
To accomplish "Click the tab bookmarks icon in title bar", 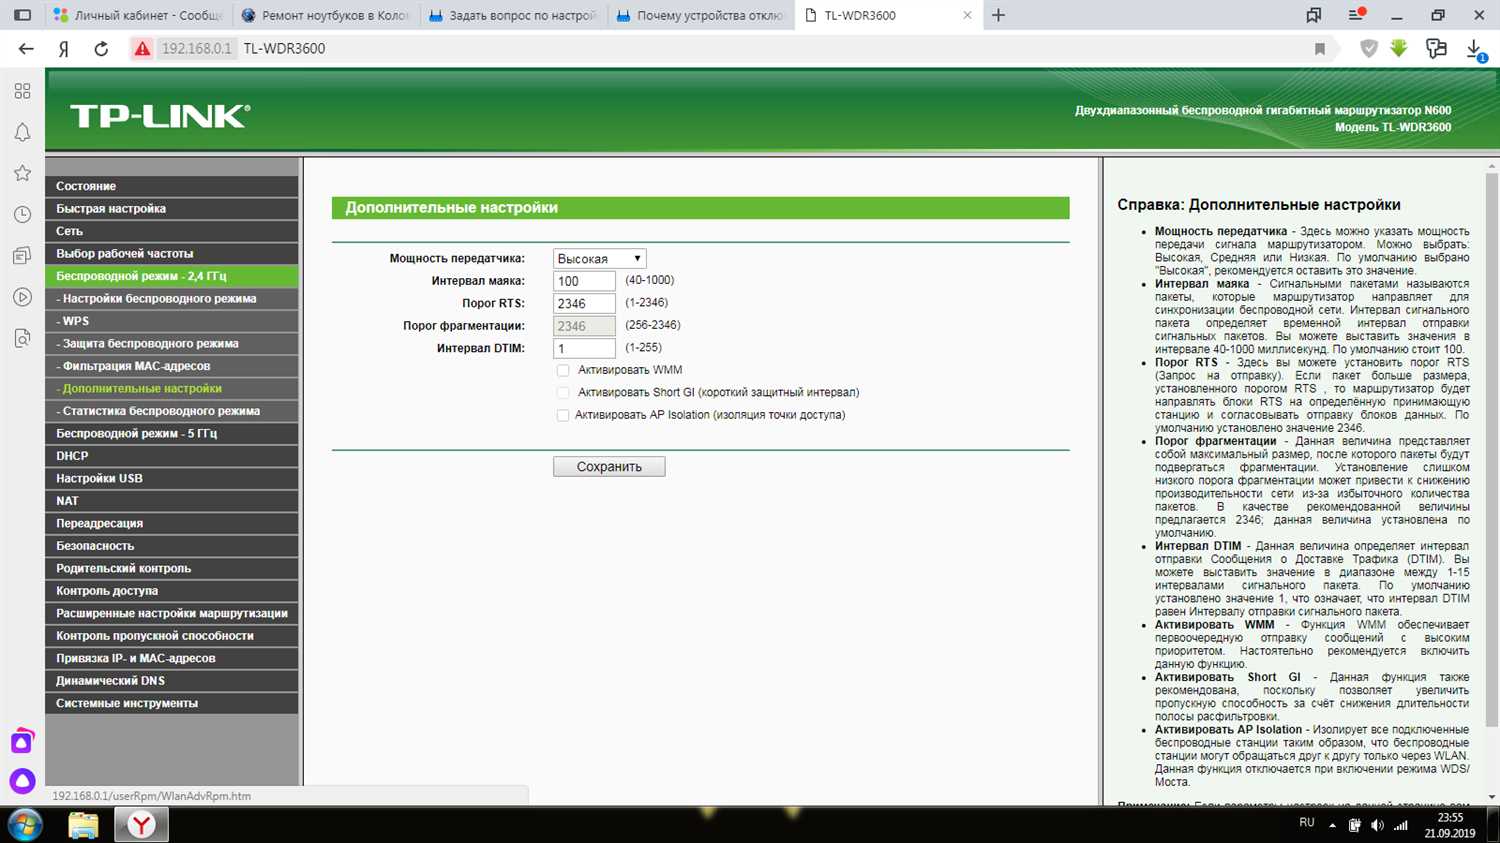I will 1314,15.
